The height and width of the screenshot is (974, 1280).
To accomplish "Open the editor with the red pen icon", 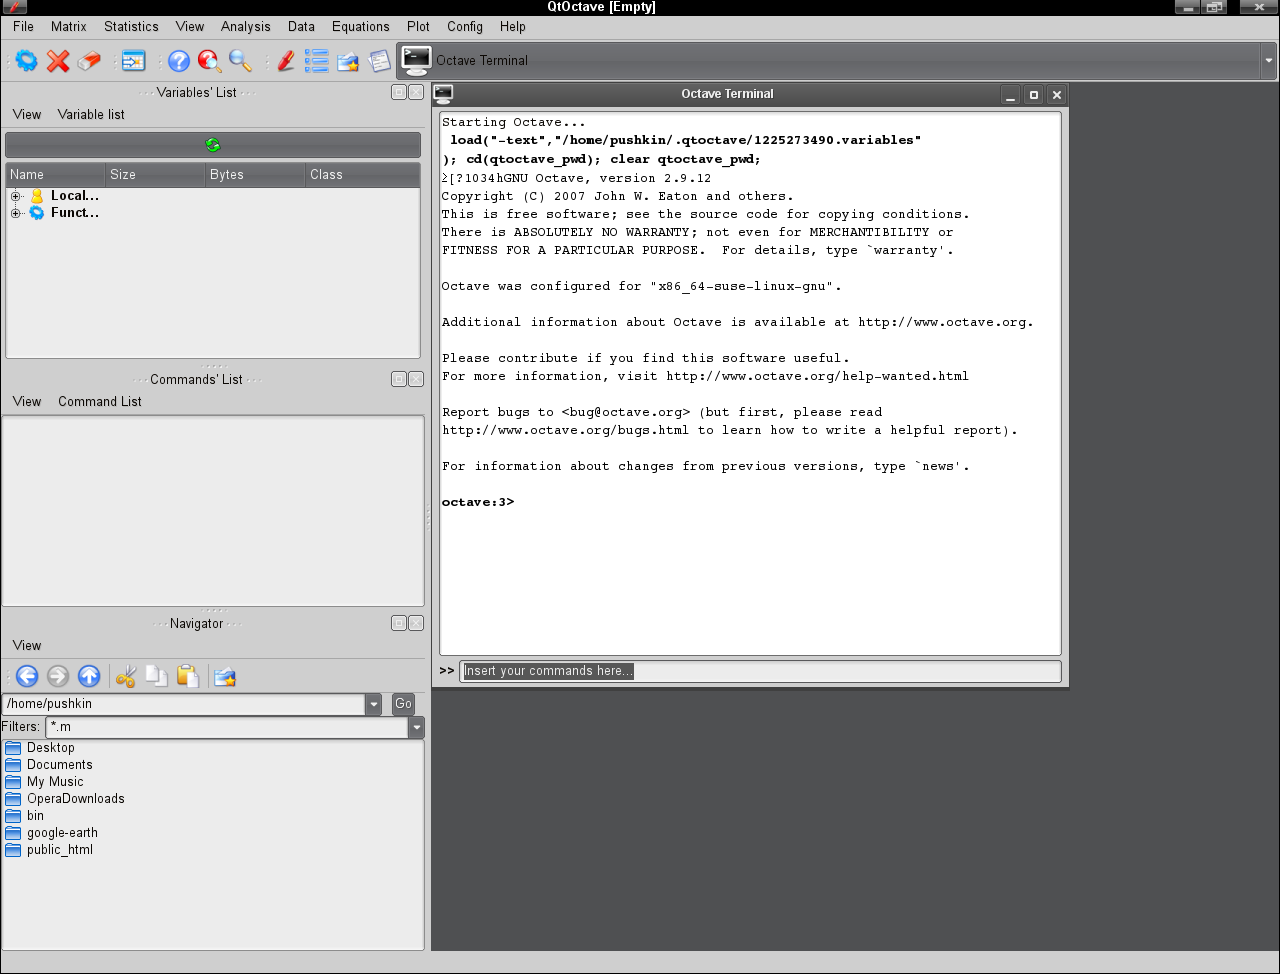I will [286, 61].
